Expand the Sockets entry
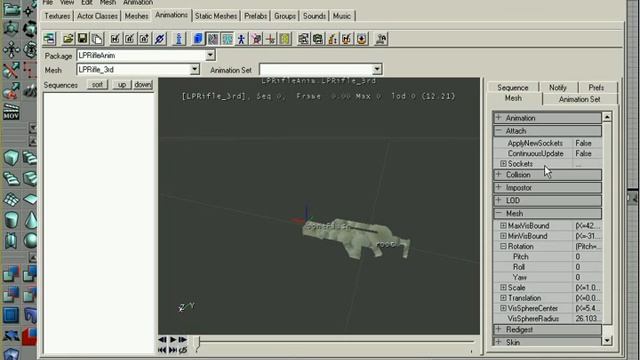The image size is (640, 360). click(503, 164)
